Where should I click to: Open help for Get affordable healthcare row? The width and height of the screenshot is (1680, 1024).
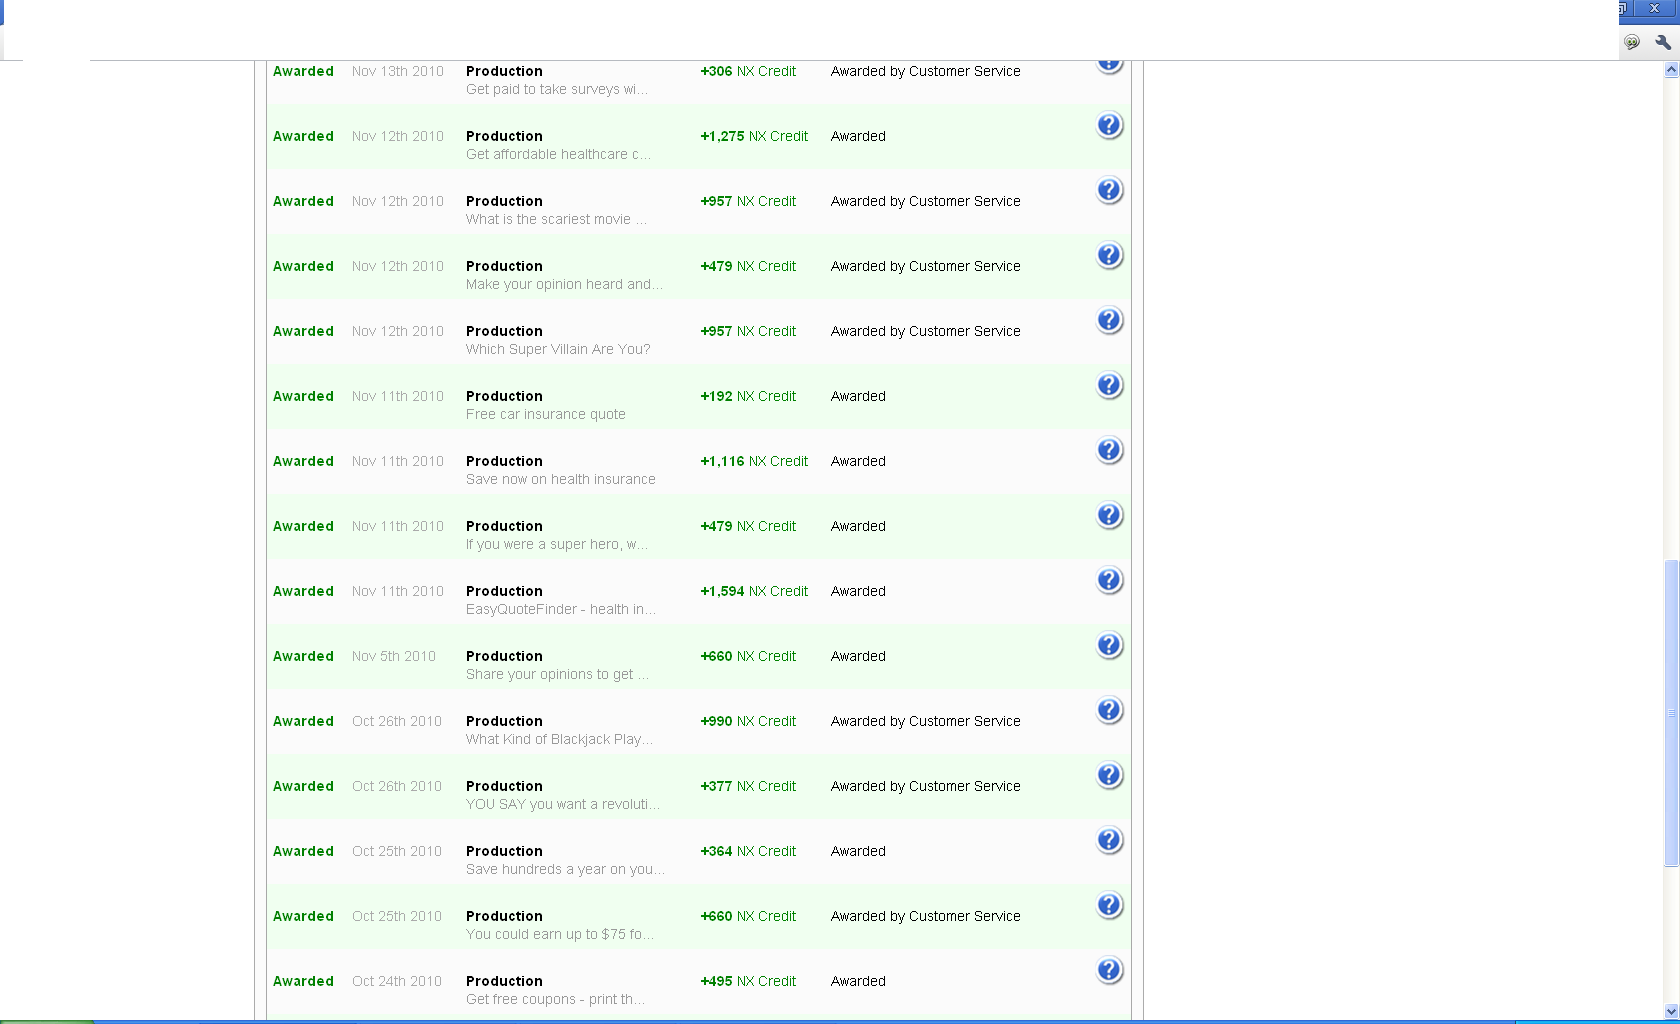point(1109,126)
